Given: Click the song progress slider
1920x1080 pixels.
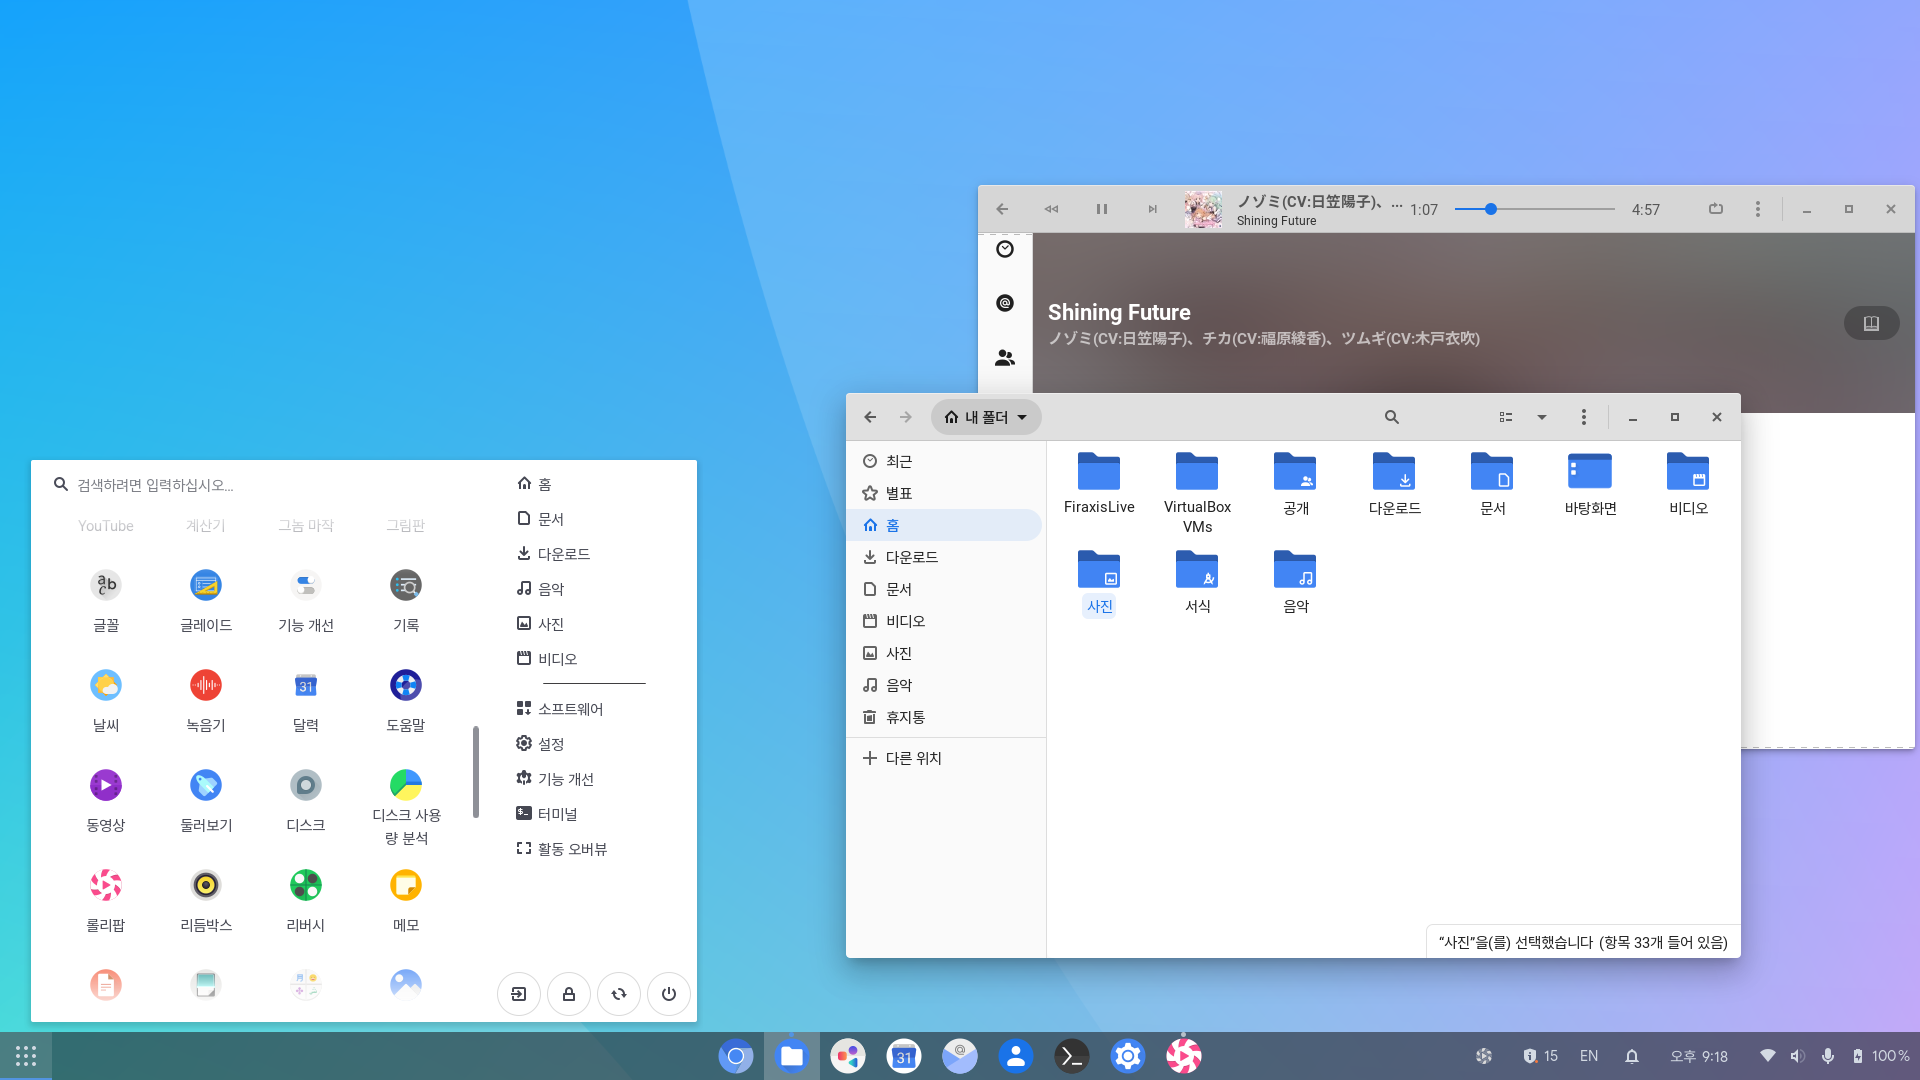Looking at the screenshot, I should (1535, 209).
